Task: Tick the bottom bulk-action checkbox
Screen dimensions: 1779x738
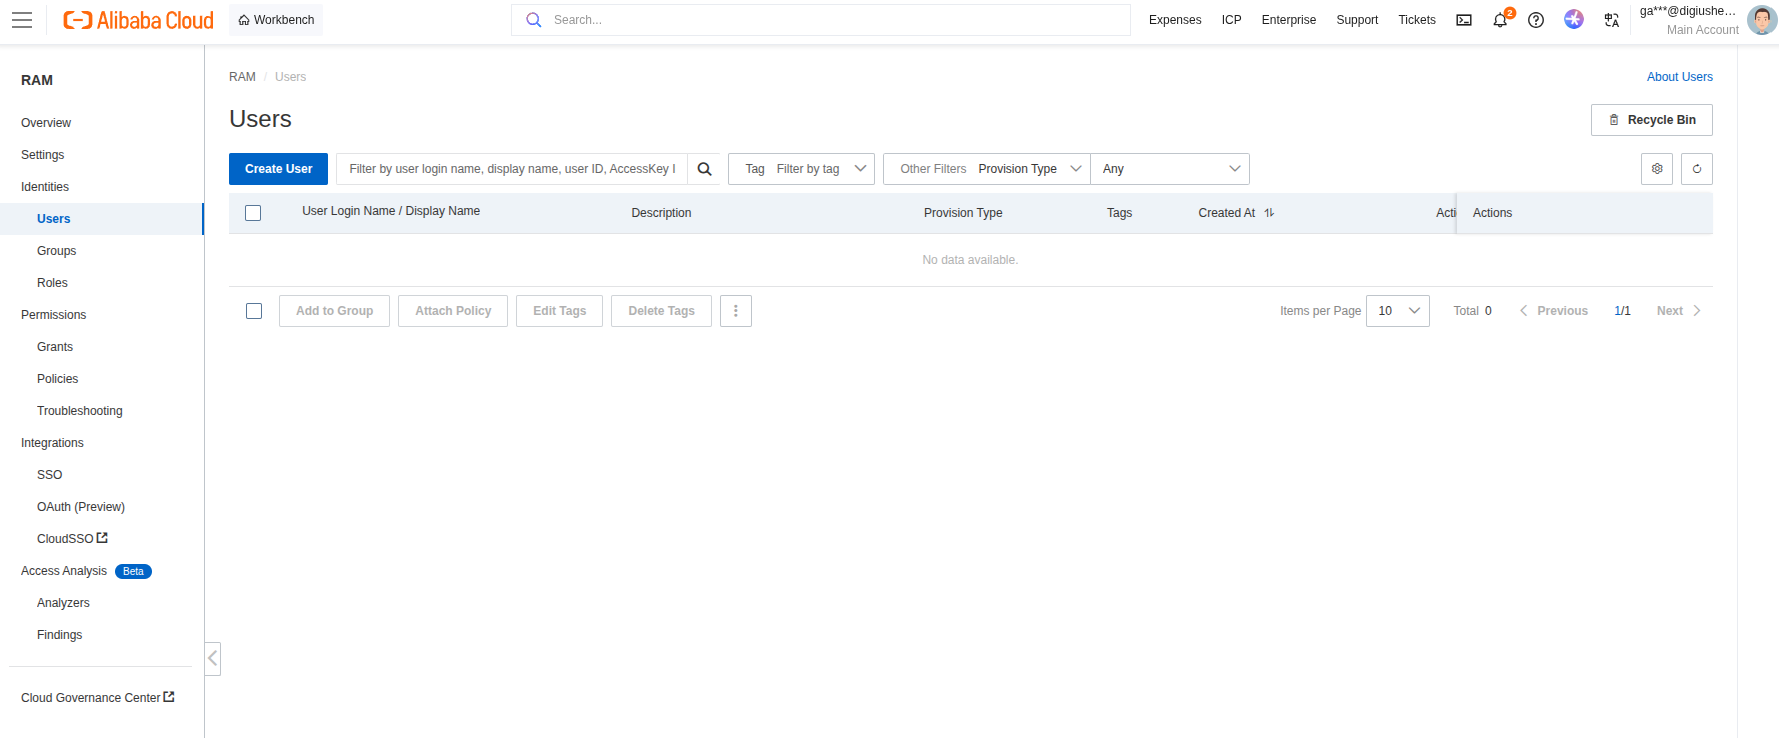Action: coord(254,311)
